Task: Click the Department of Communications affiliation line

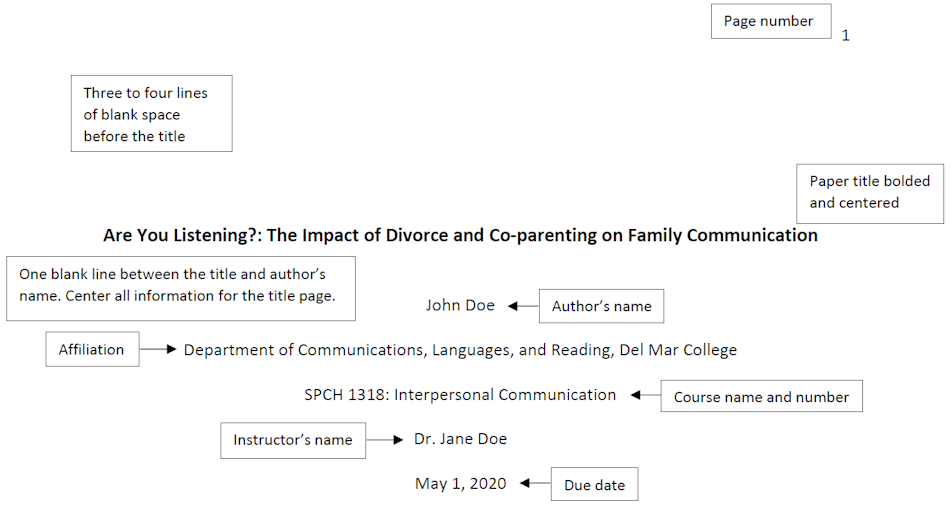Action: [460, 350]
